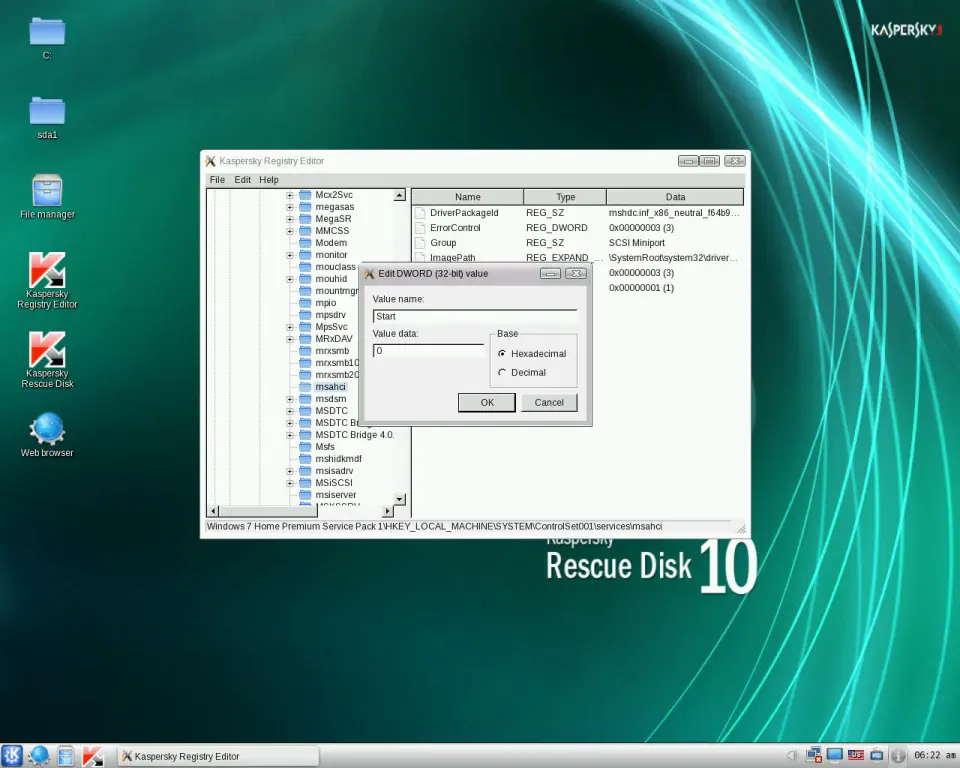This screenshot has height=768, width=960.
Task: Sort values by the Data column header
Action: coord(675,197)
